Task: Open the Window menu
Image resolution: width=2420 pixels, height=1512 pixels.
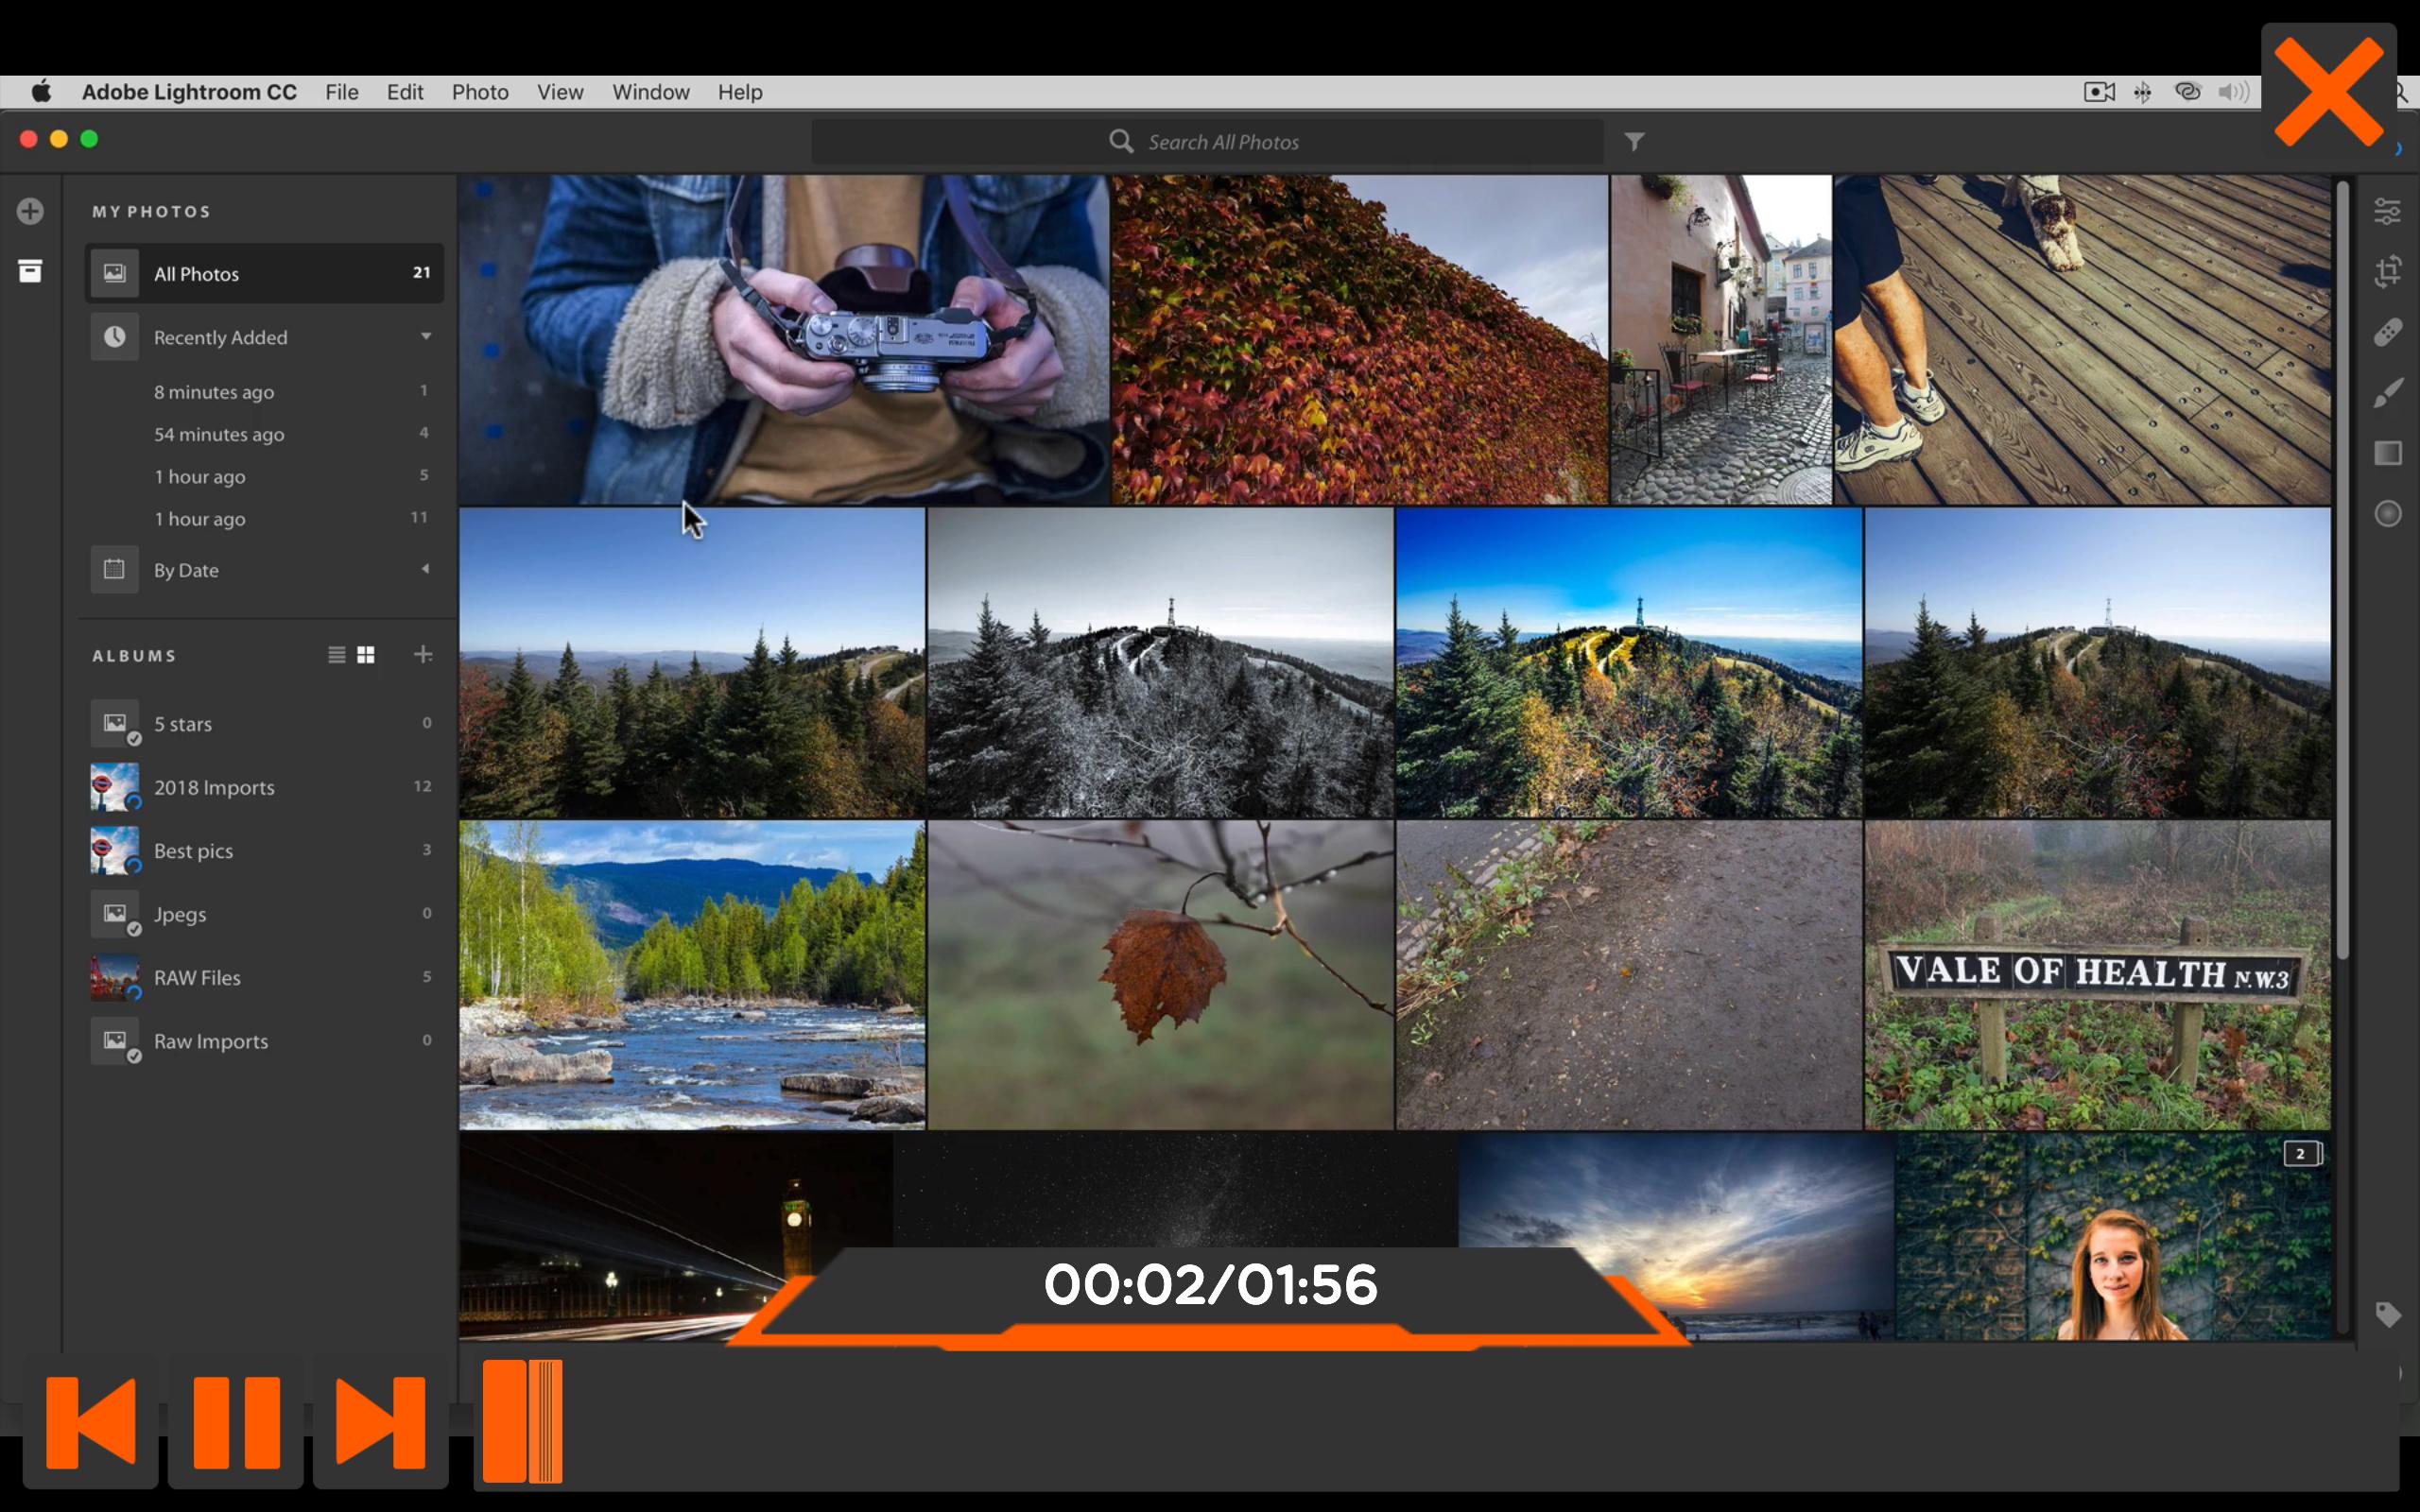Action: pos(651,92)
